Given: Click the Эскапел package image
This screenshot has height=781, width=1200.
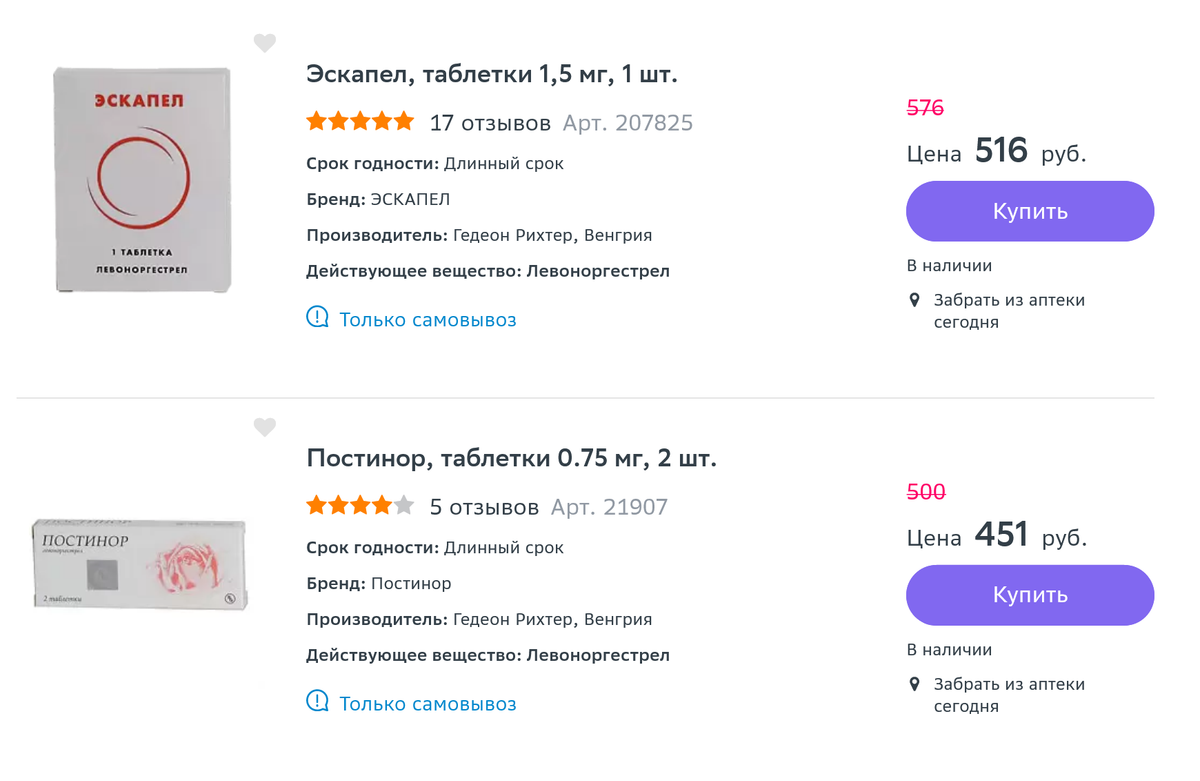Looking at the screenshot, I should coord(142,180).
